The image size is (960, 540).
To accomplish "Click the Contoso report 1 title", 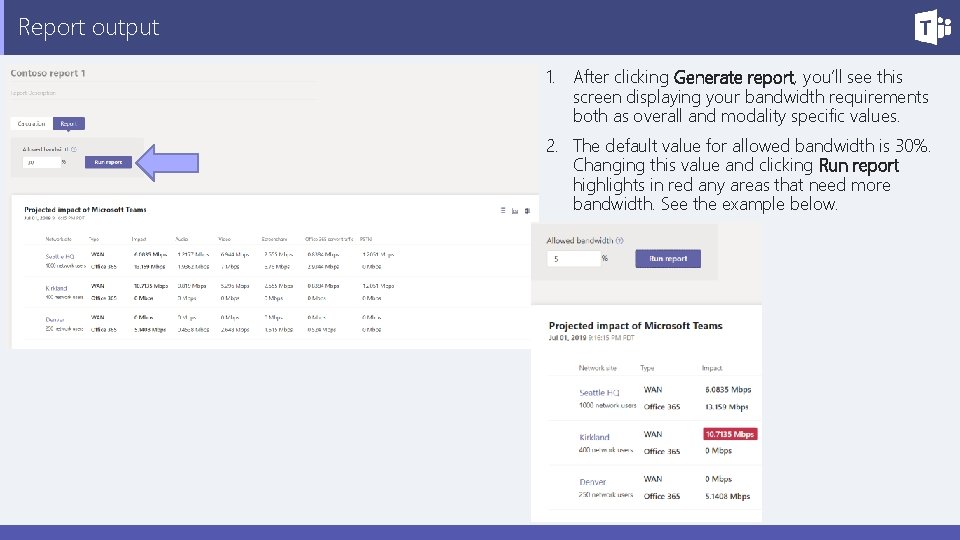I will pyautogui.click(x=48, y=73).
